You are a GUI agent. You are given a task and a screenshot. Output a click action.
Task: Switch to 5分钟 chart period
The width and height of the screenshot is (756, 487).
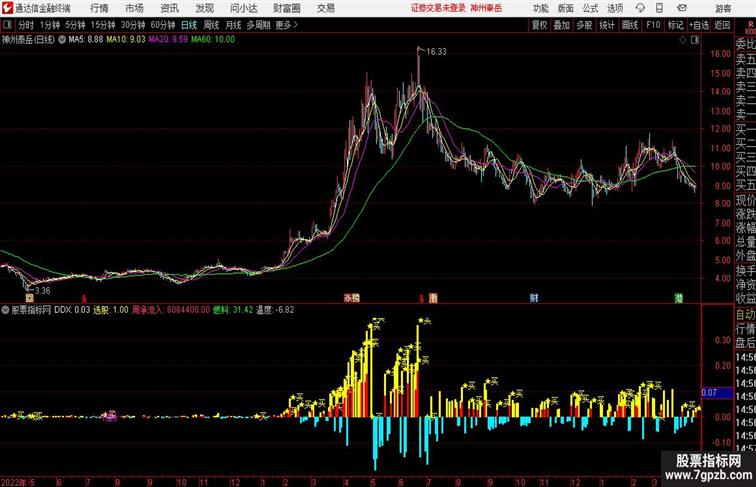[x=75, y=25]
